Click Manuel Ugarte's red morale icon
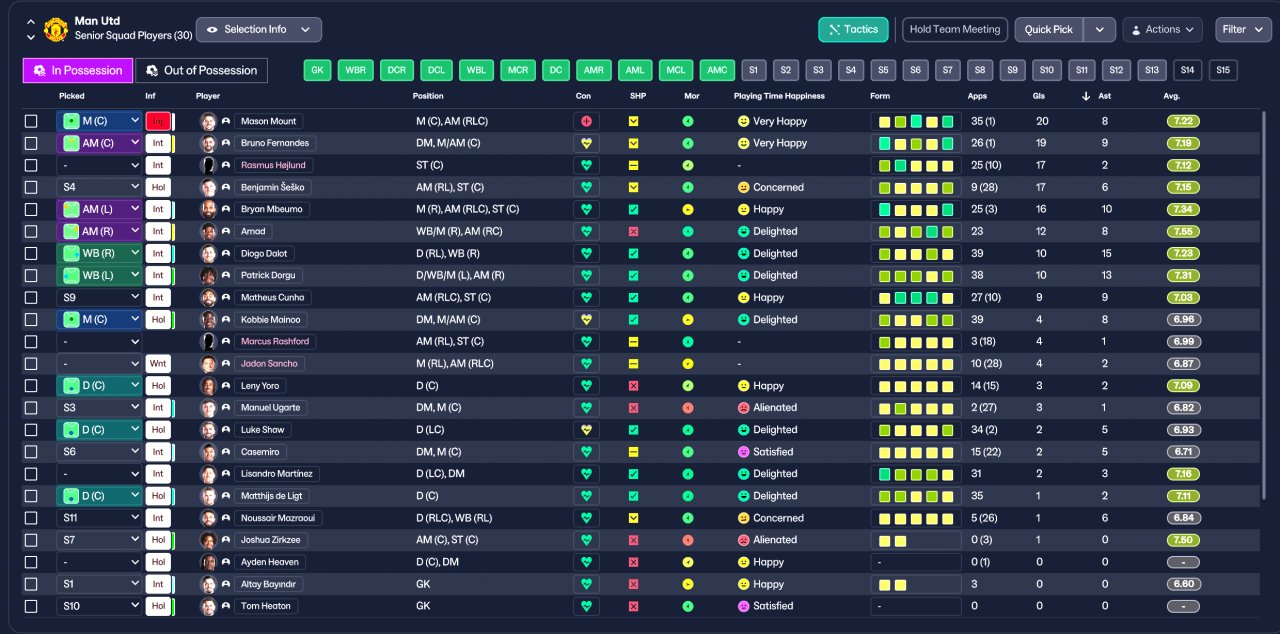 tap(688, 408)
